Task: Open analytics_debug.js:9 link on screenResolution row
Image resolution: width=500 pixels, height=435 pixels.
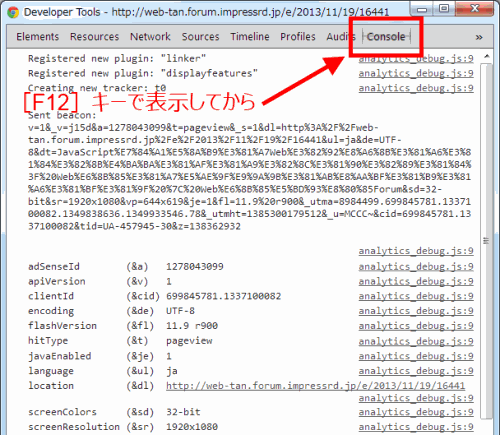Action: [x=416, y=427]
